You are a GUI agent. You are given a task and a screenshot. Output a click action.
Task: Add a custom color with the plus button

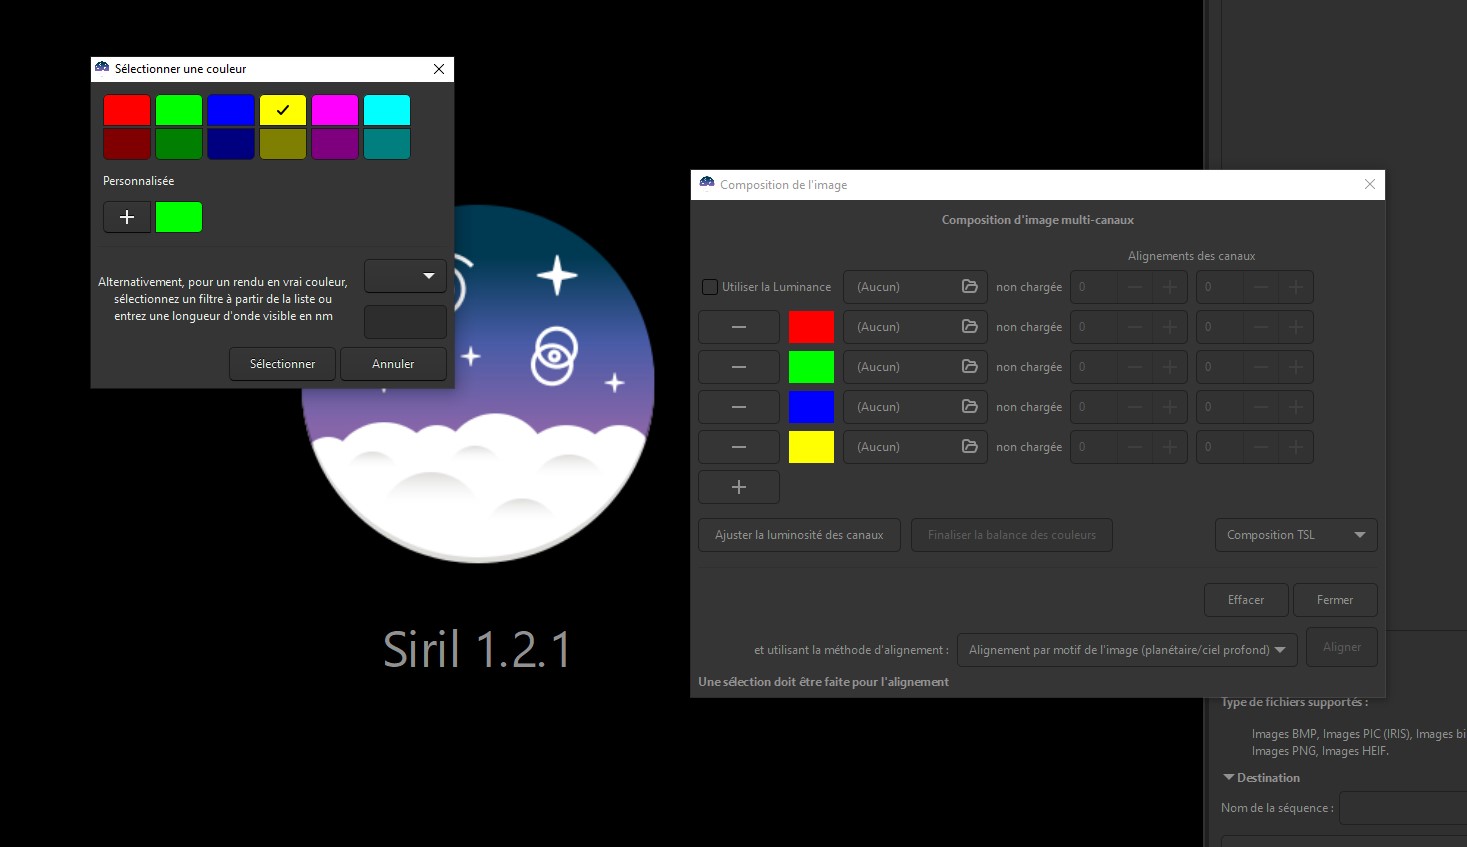coord(127,217)
